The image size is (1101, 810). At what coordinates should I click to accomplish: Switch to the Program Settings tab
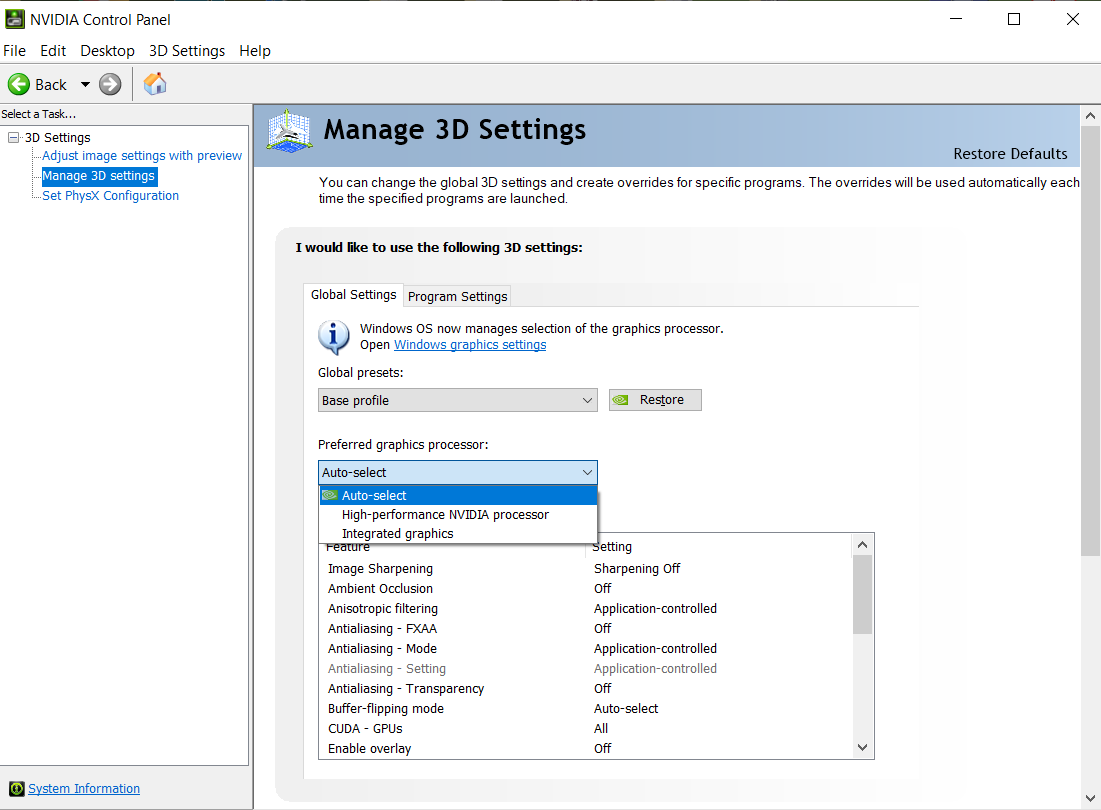point(458,296)
